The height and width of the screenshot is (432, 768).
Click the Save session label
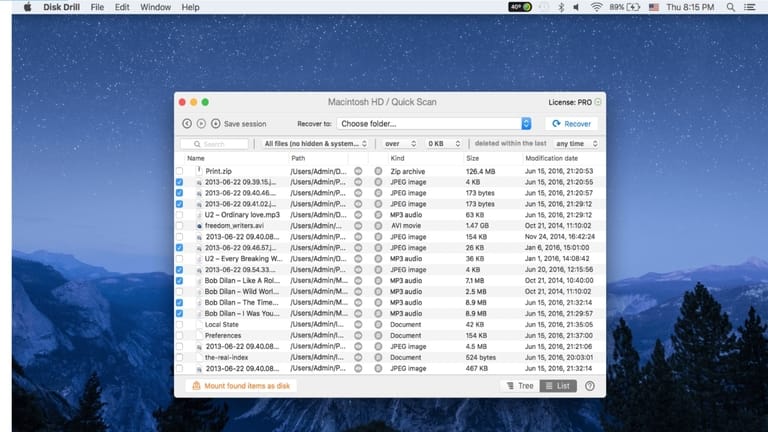(245, 124)
